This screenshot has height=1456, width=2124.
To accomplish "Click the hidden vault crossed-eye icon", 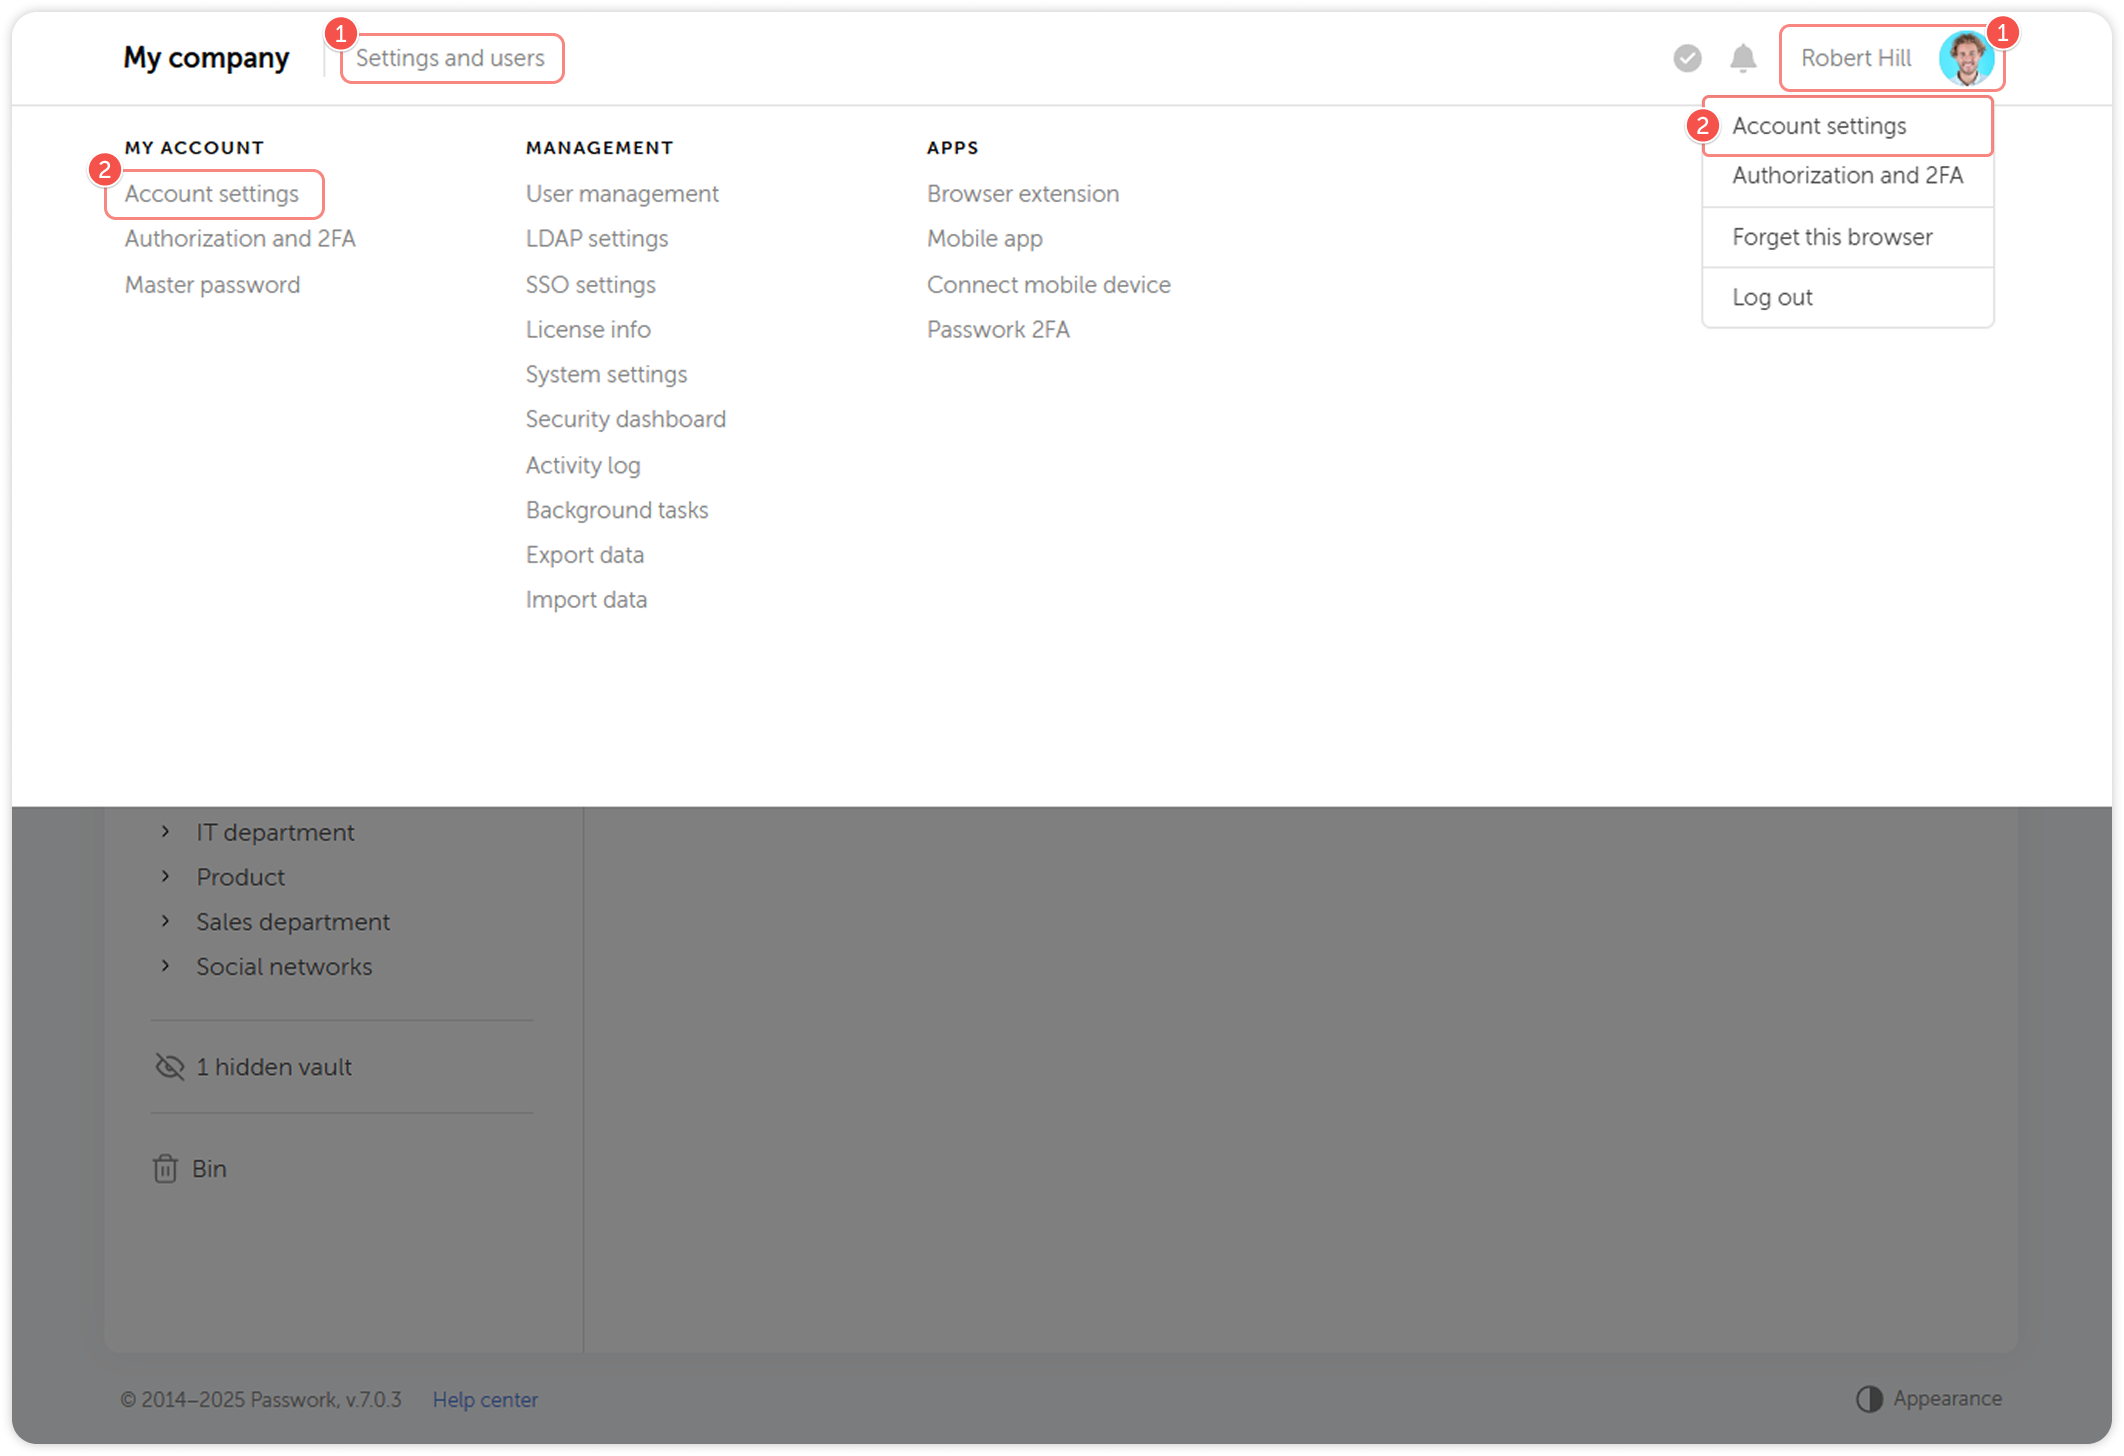I will click(170, 1067).
